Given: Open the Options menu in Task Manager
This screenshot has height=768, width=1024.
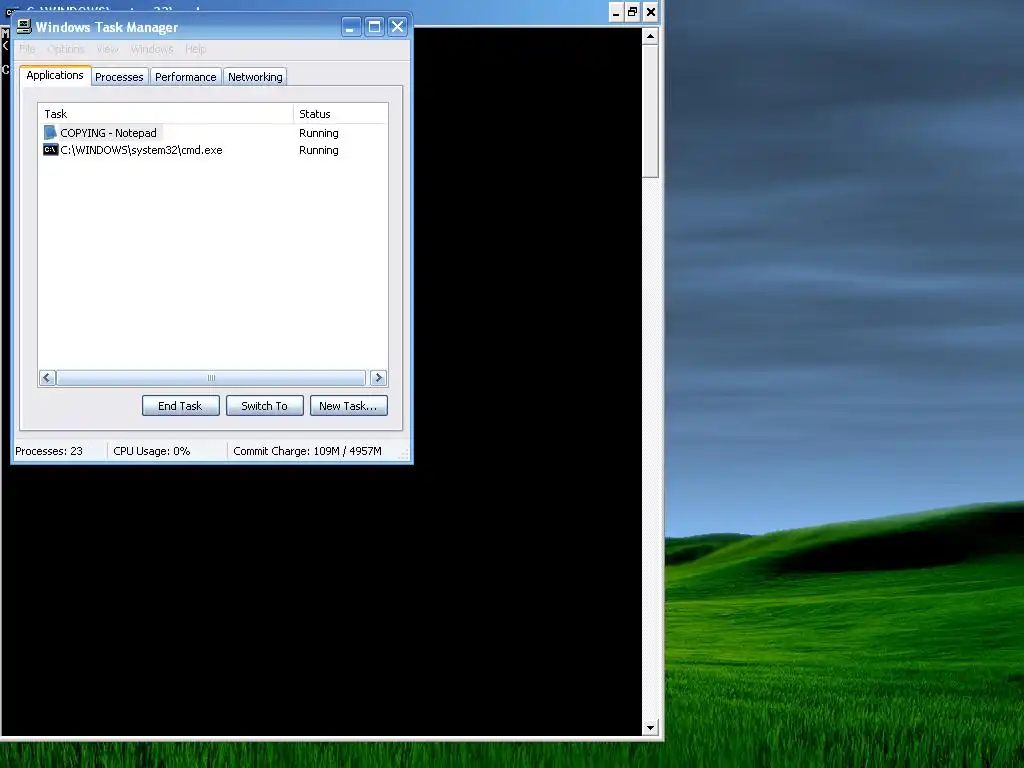Looking at the screenshot, I should 65,49.
